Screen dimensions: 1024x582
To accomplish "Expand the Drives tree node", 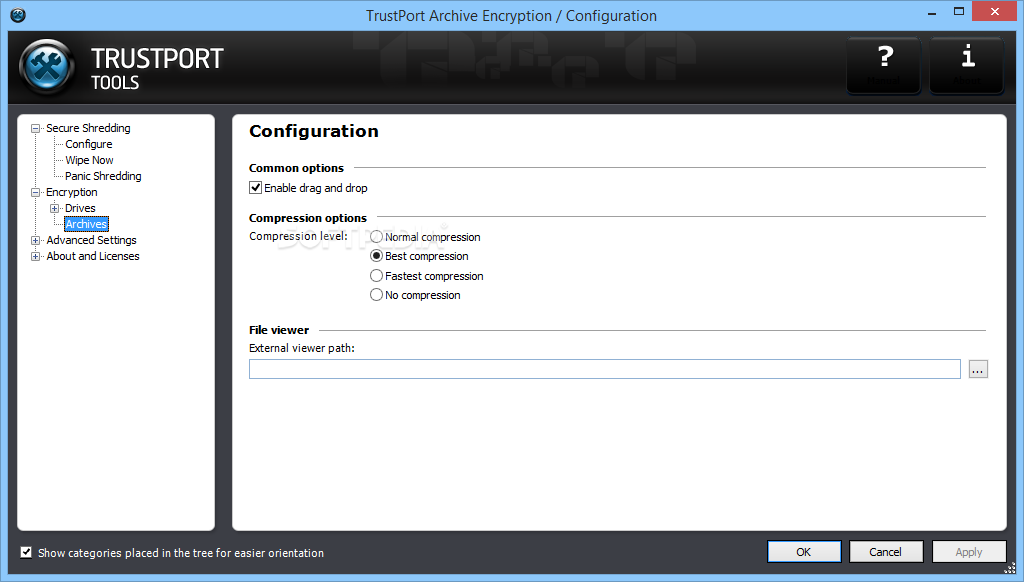I will 55,208.
